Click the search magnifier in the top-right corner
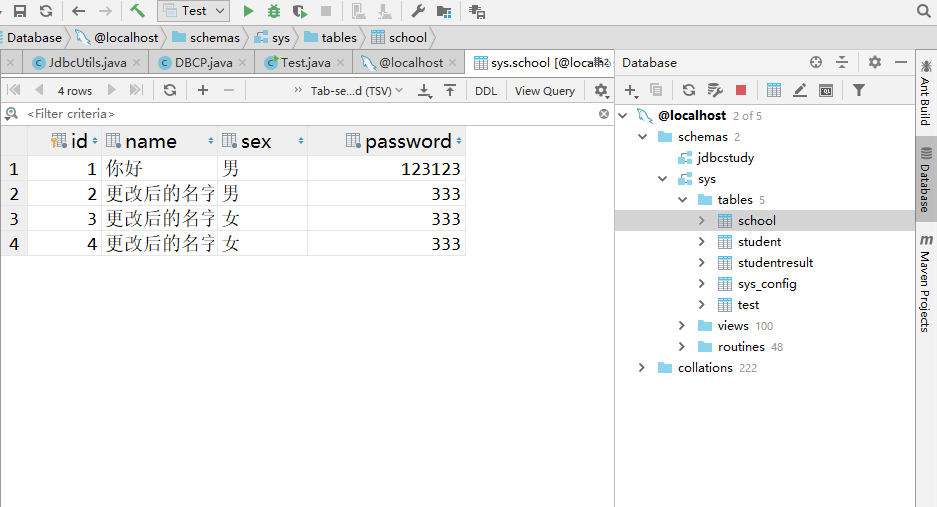937x507 pixels. coord(924,11)
